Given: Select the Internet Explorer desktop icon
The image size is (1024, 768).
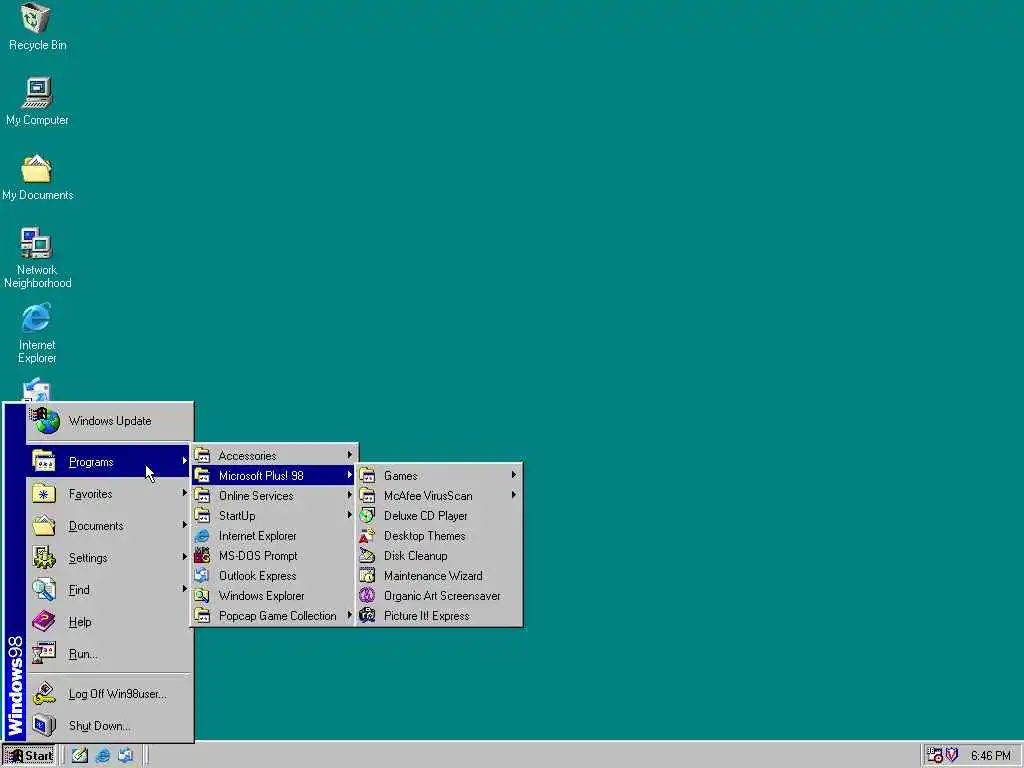Looking at the screenshot, I should pos(37,333).
